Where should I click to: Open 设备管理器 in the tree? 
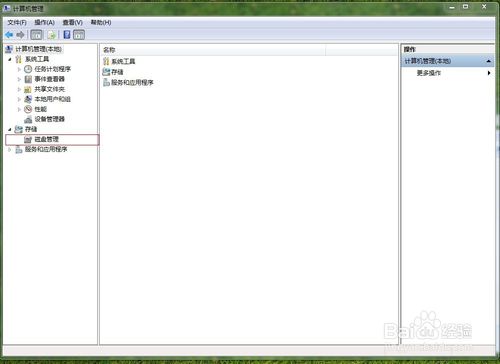49,119
